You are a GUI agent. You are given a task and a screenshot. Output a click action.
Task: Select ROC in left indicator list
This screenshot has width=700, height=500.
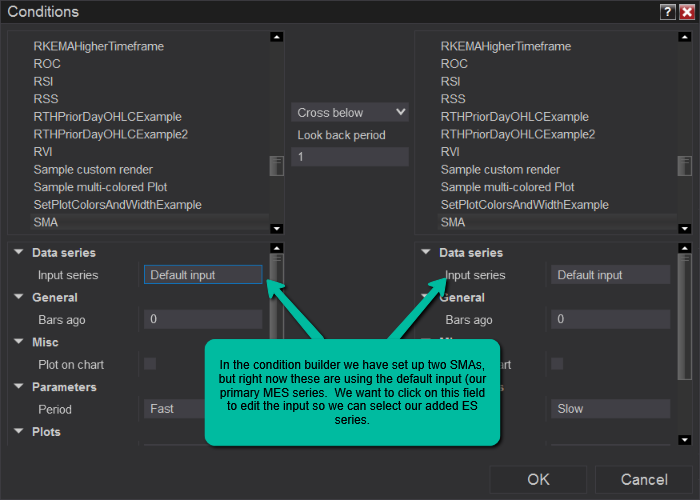pyautogui.click(x=47, y=64)
